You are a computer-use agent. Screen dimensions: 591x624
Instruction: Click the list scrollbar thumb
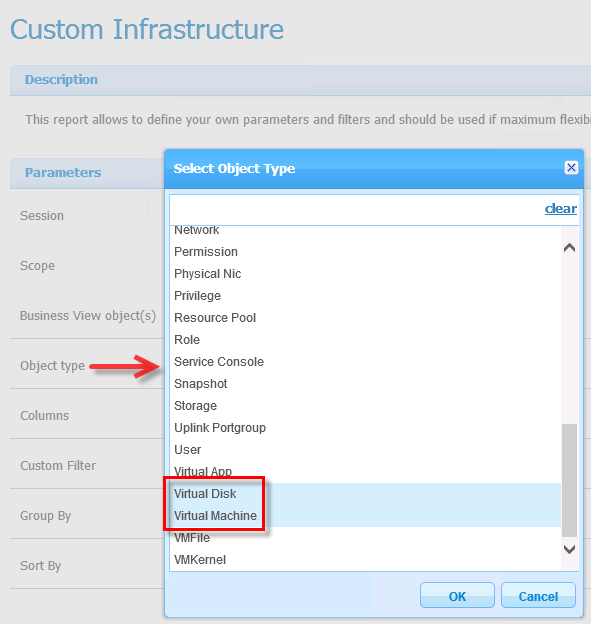click(x=570, y=480)
